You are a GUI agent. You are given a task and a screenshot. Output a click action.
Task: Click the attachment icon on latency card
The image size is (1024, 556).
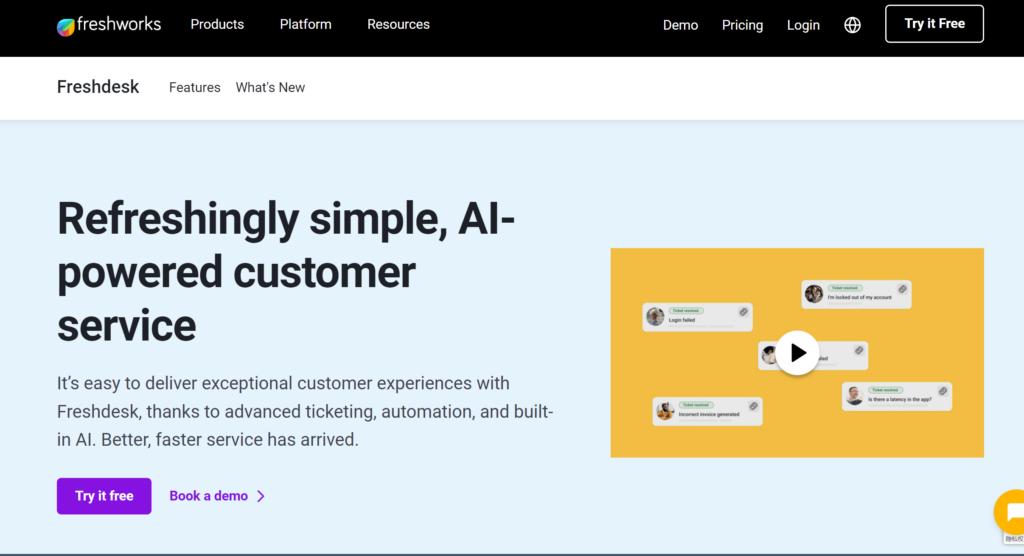click(942, 391)
